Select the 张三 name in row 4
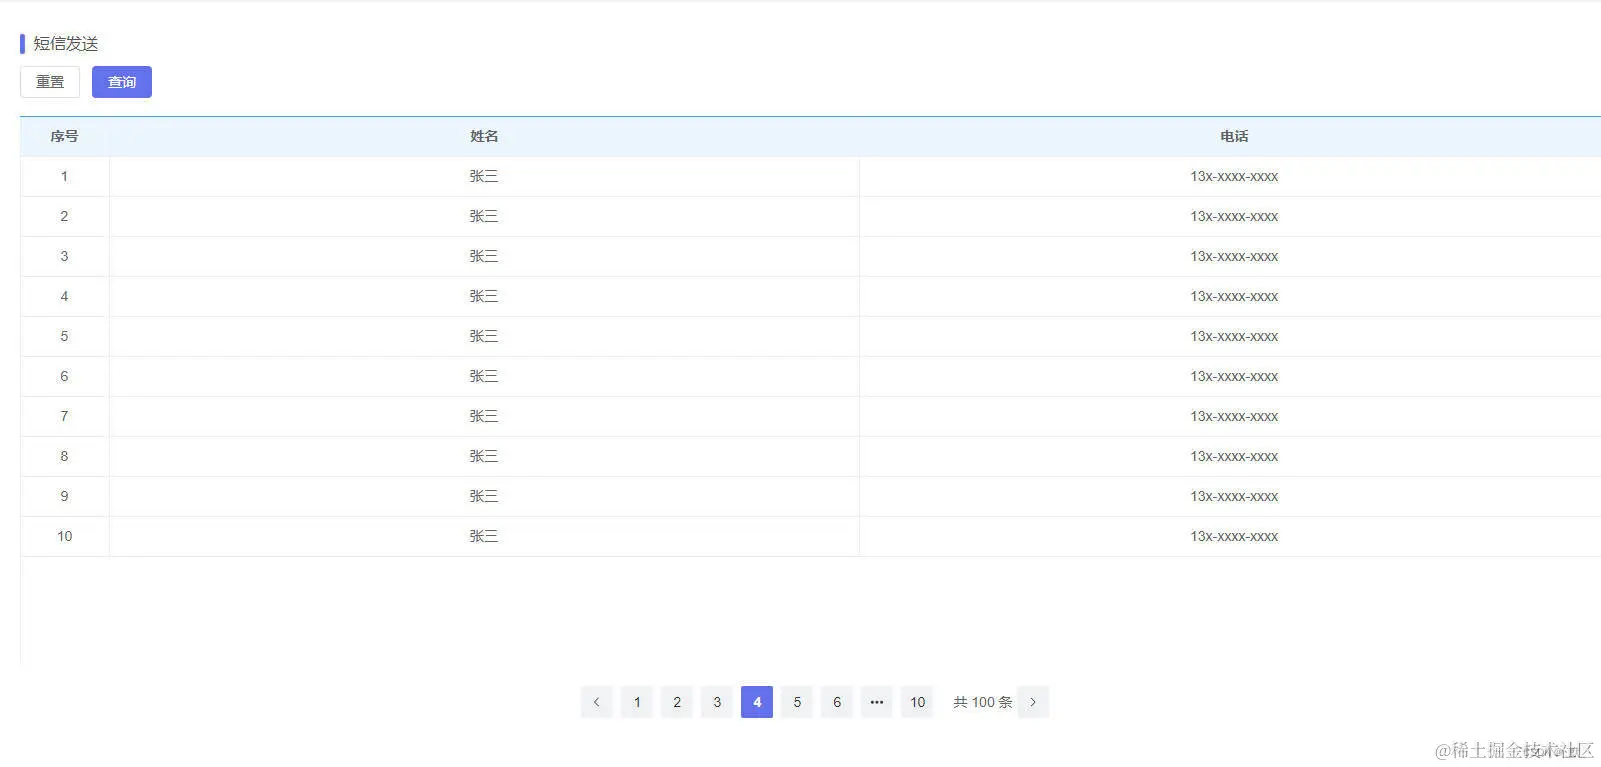Screen dimensions: 1601x767 484,296
